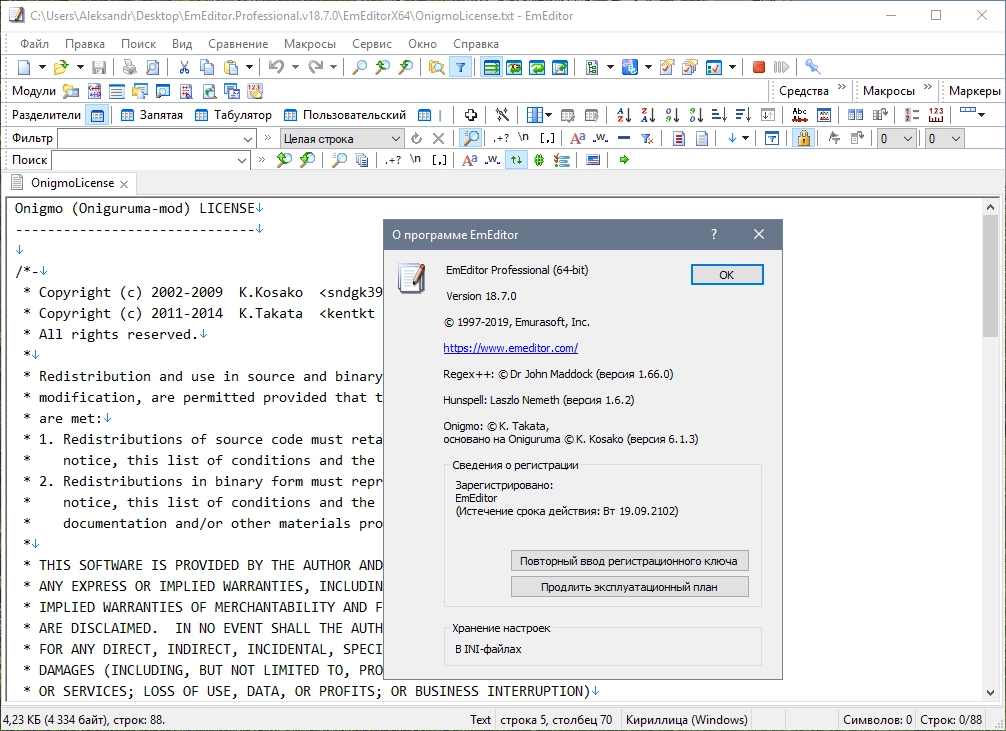Open Find with the magnifier toolbar icon

360,67
